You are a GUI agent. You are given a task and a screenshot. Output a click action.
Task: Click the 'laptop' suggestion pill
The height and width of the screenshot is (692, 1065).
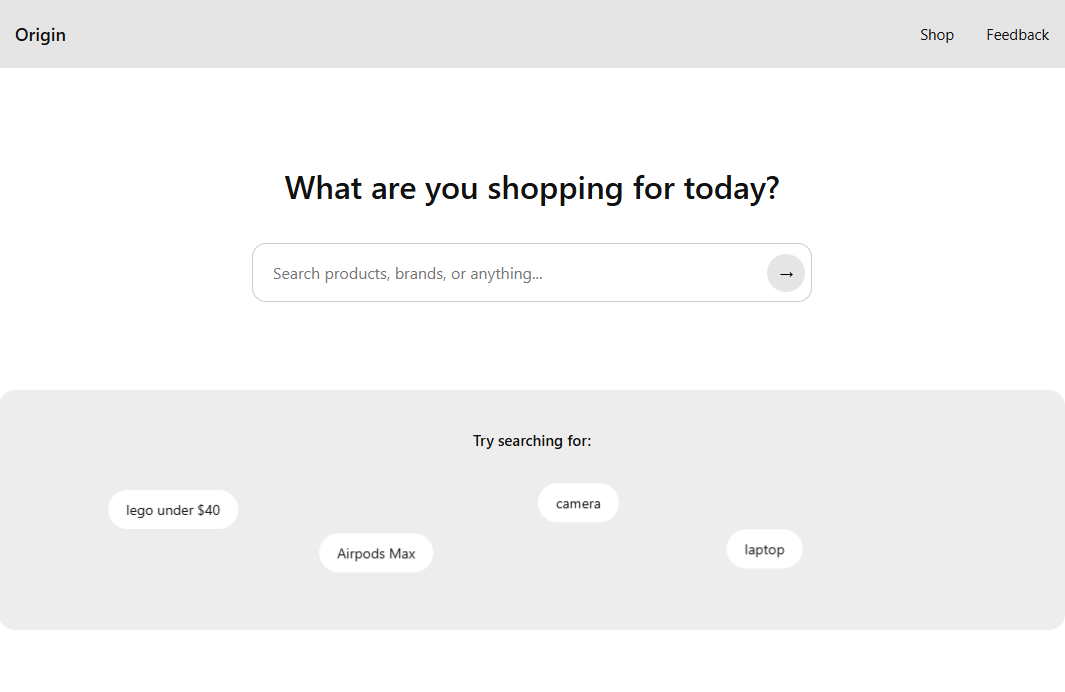coord(764,548)
